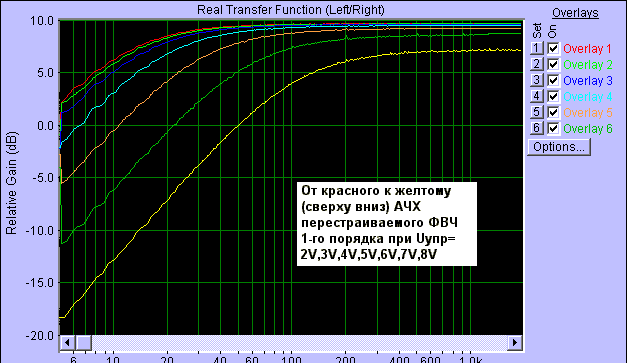
Task: Click the Overlays panel heading
Action: (x=575, y=13)
